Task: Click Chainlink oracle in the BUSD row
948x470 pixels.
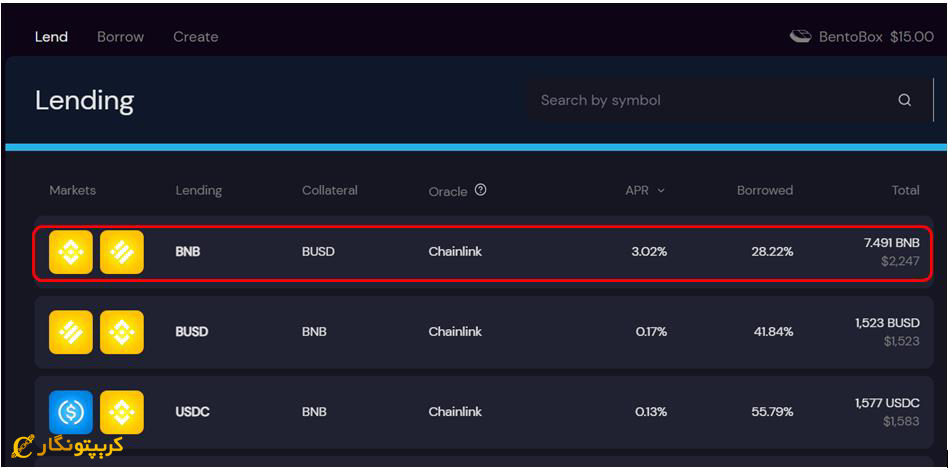Action: click(455, 332)
